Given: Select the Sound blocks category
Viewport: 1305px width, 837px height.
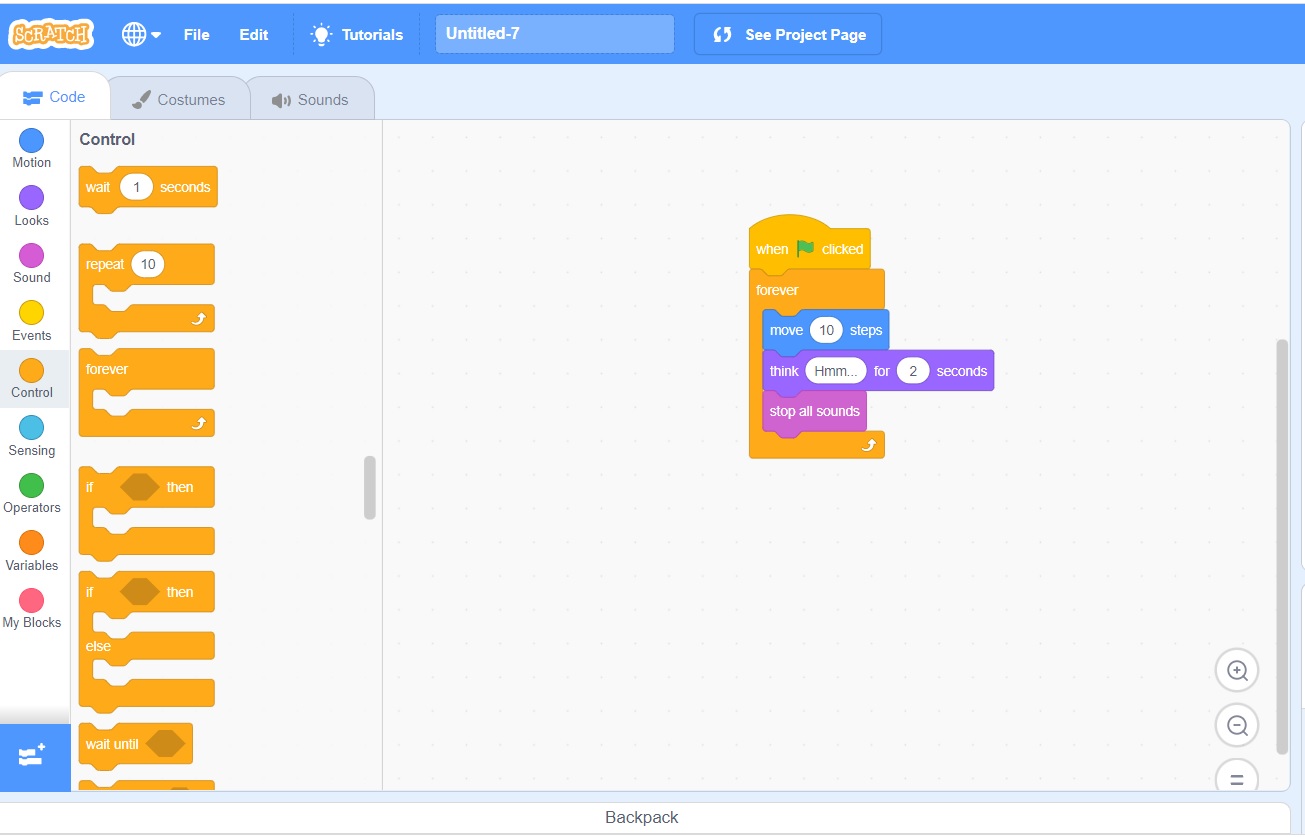Looking at the screenshot, I should click(32, 263).
